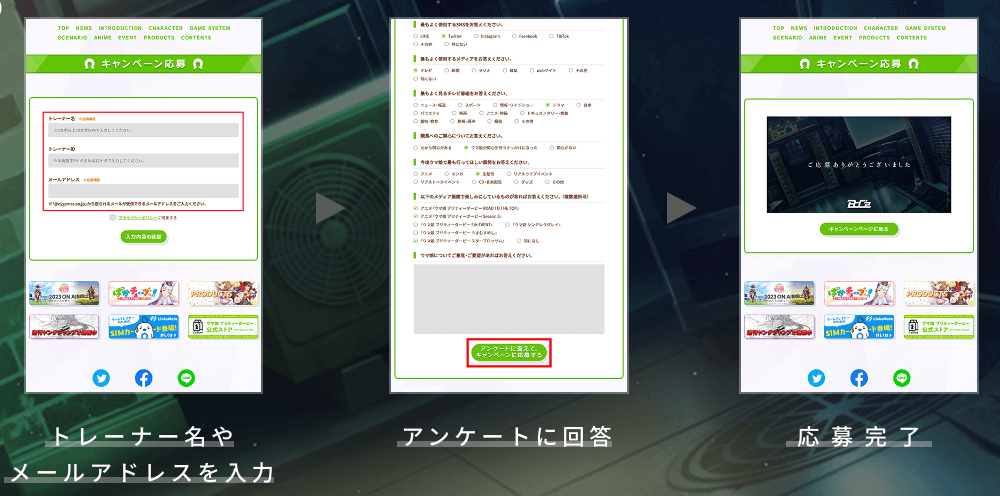Click the Facebook icon in the right screenshot
This screenshot has height=496, width=1000.
[x=859, y=378]
